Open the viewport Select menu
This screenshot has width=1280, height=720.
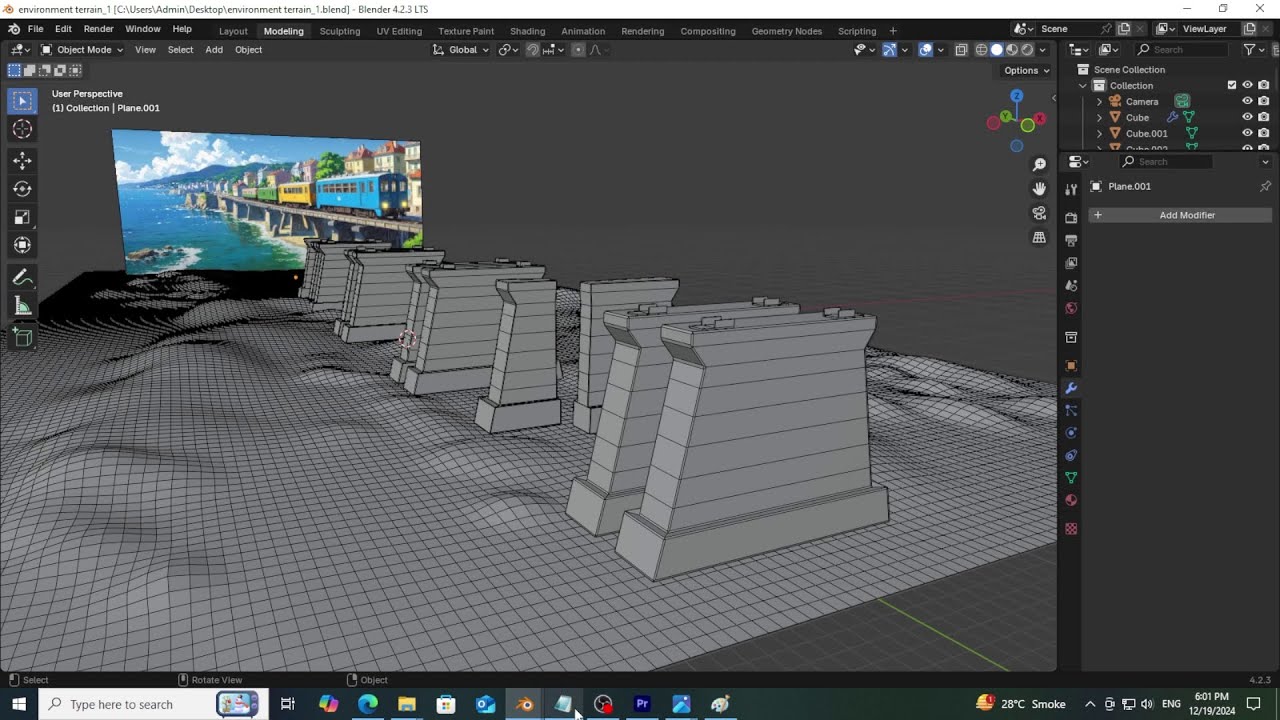coord(180,50)
